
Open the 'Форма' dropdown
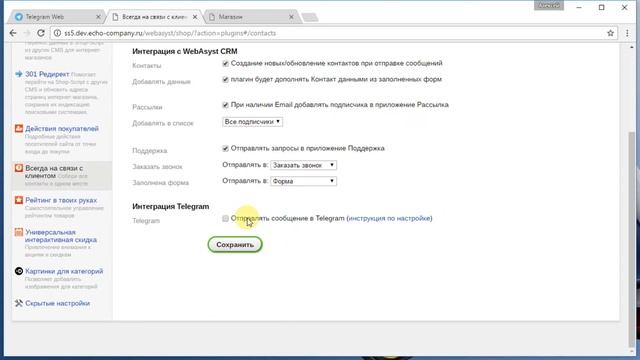click(x=303, y=181)
